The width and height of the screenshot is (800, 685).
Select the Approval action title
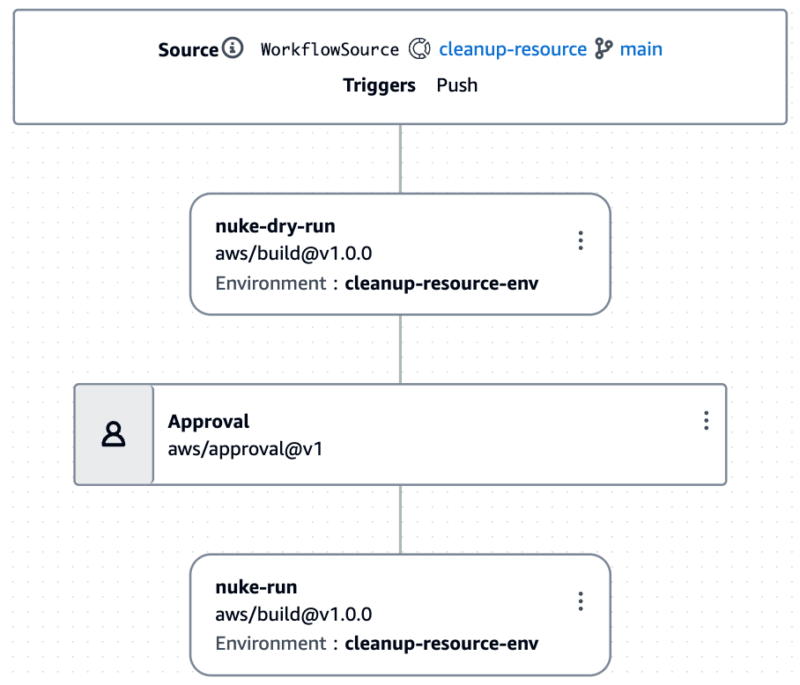[x=209, y=422]
